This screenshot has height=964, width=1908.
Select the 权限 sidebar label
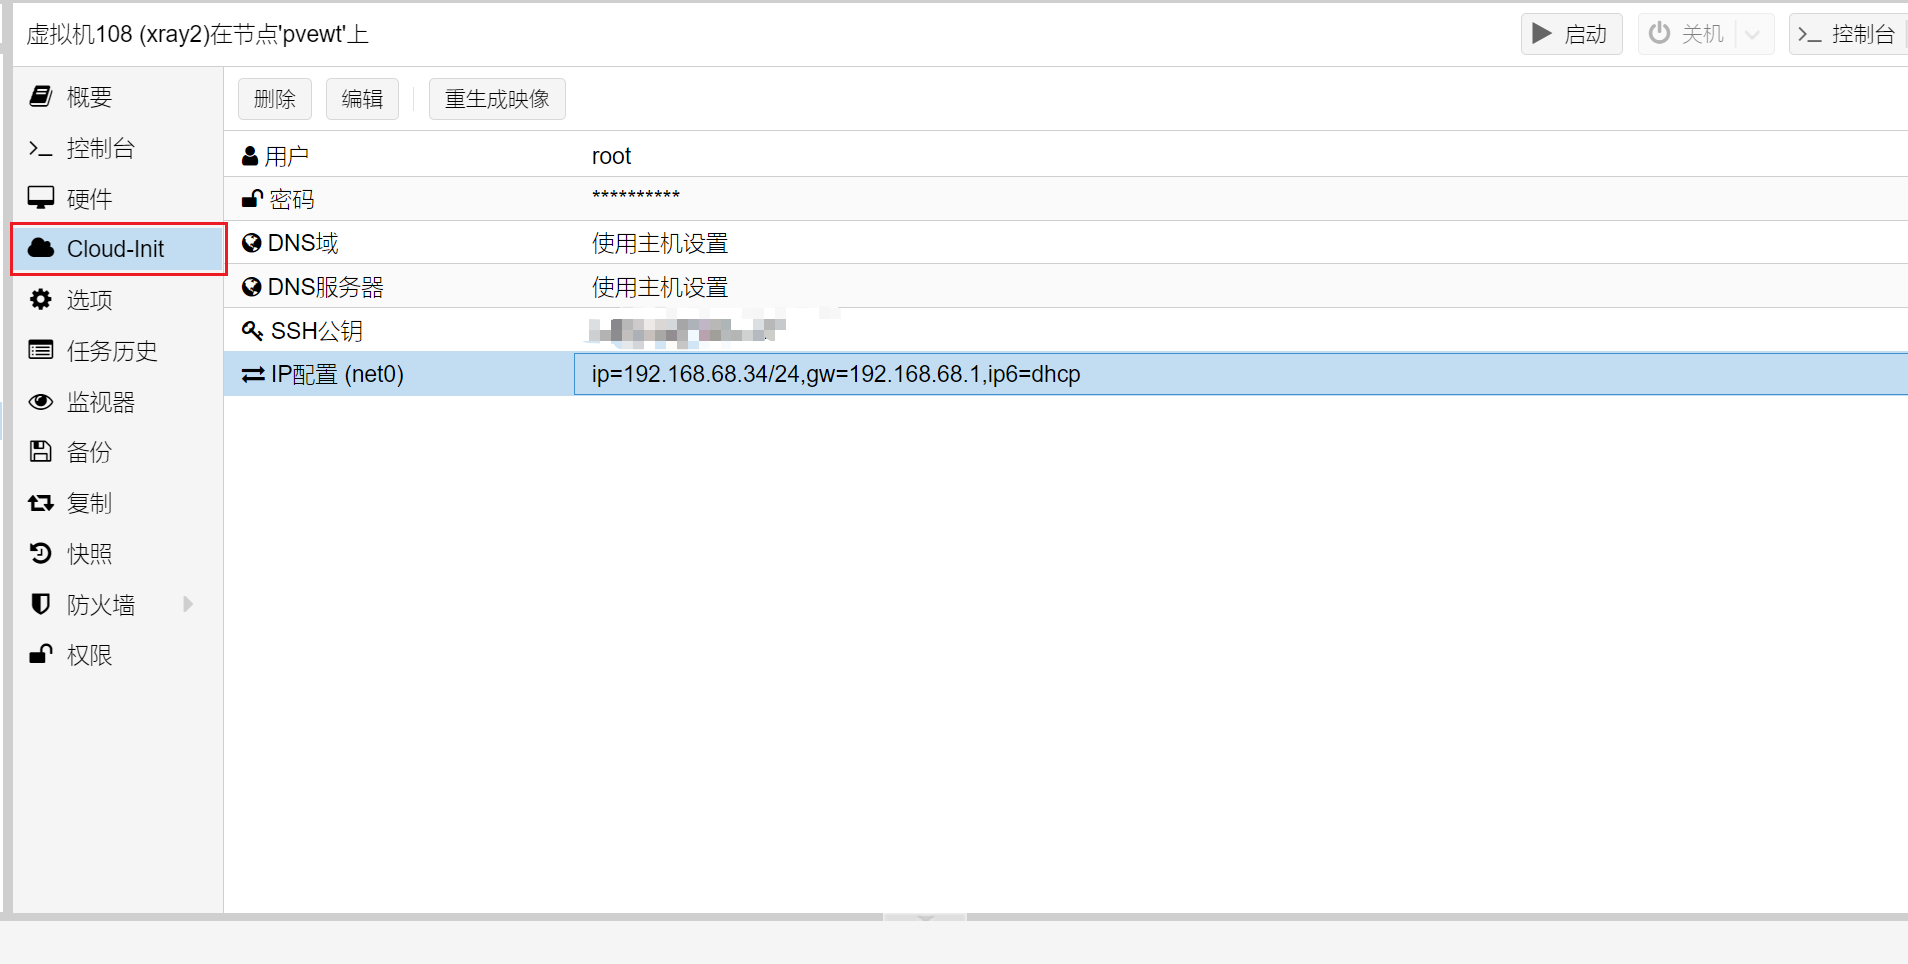pos(89,655)
